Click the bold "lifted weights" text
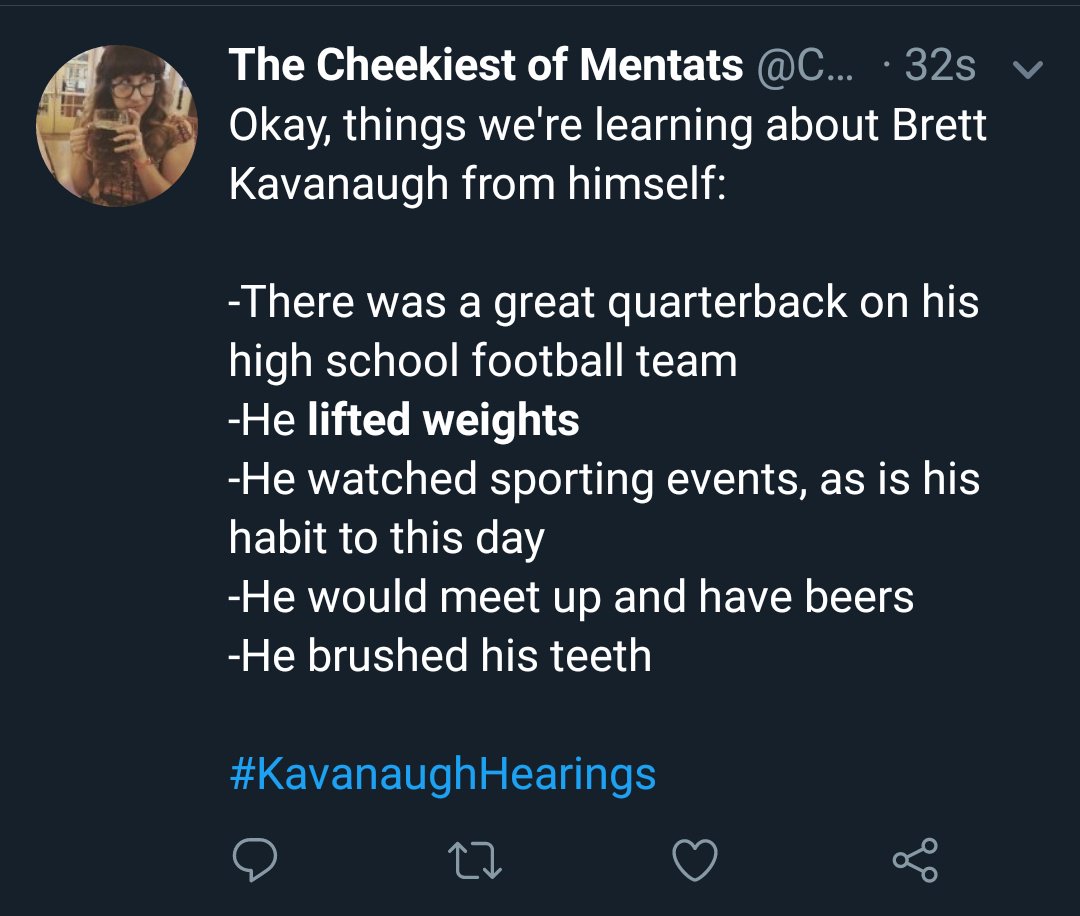The image size is (1080, 916). (x=443, y=420)
